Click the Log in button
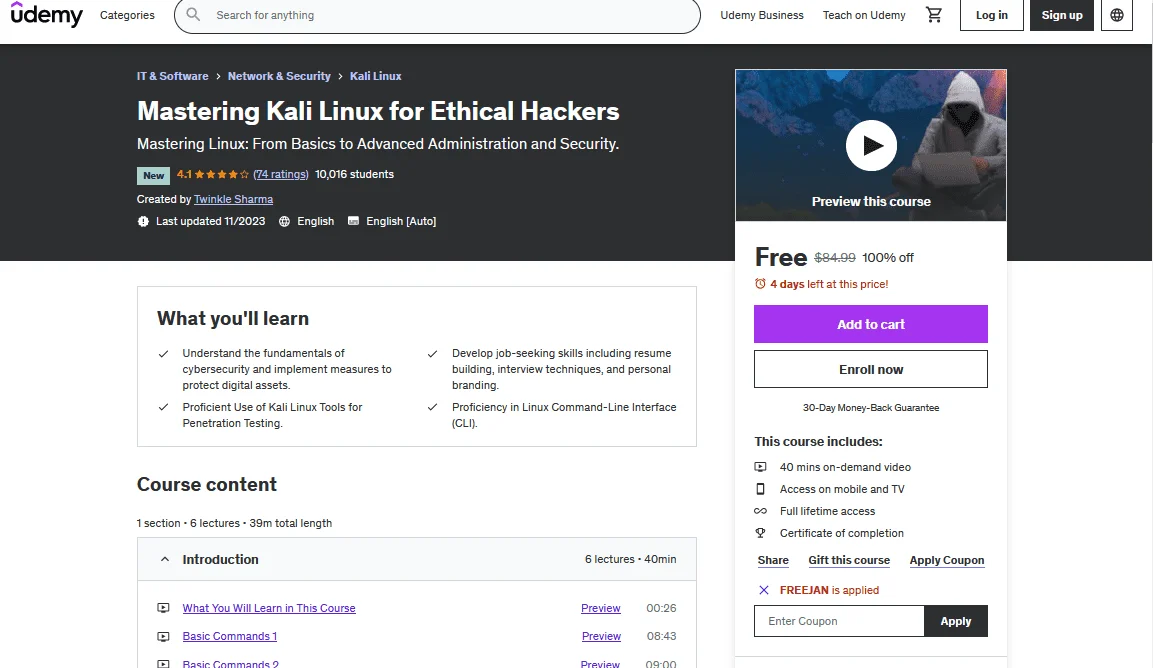The width and height of the screenshot is (1153, 668). [x=991, y=15]
